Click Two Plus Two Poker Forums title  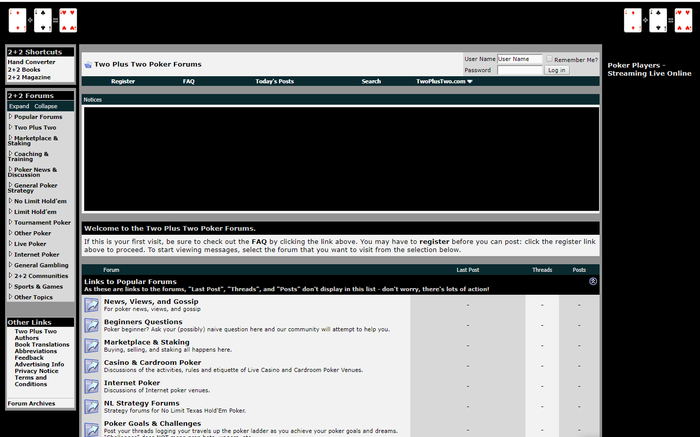pyautogui.click(x=148, y=64)
